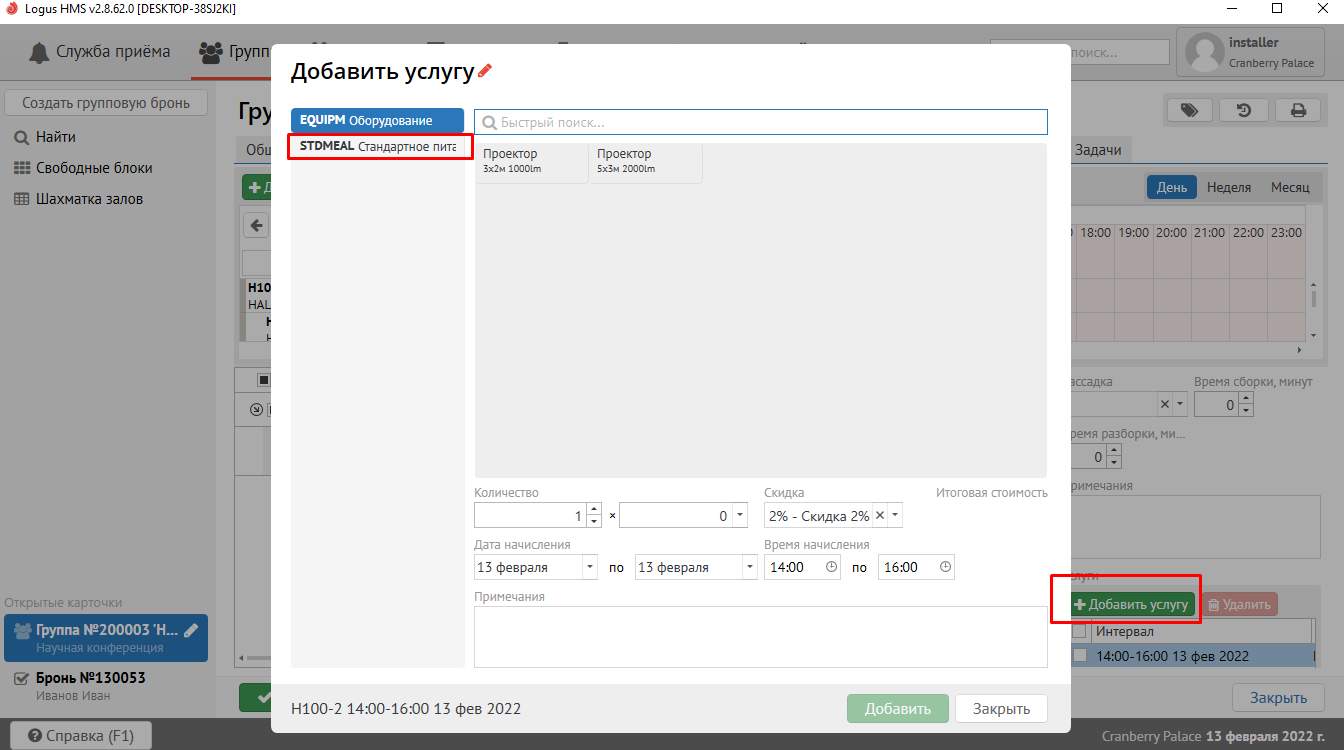Tick the checkbox for the 14:00-16:00 interval row

point(1079,656)
